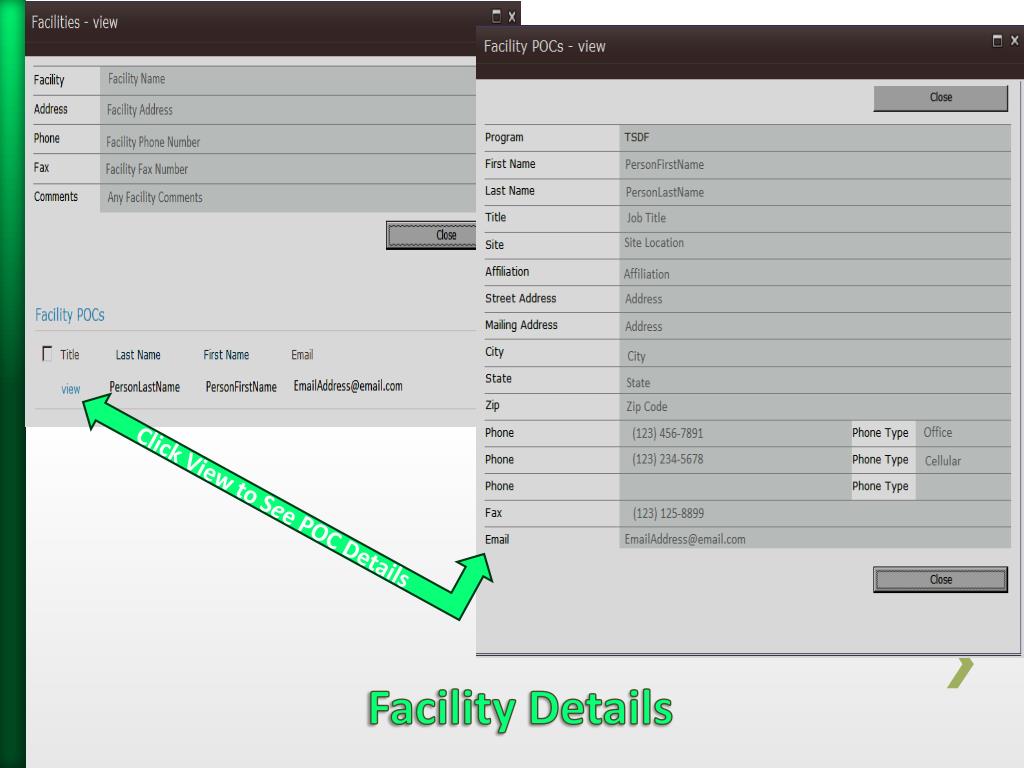The image size is (1024, 768).
Task: Click phone number (123) 456-7891
Action: (667, 433)
